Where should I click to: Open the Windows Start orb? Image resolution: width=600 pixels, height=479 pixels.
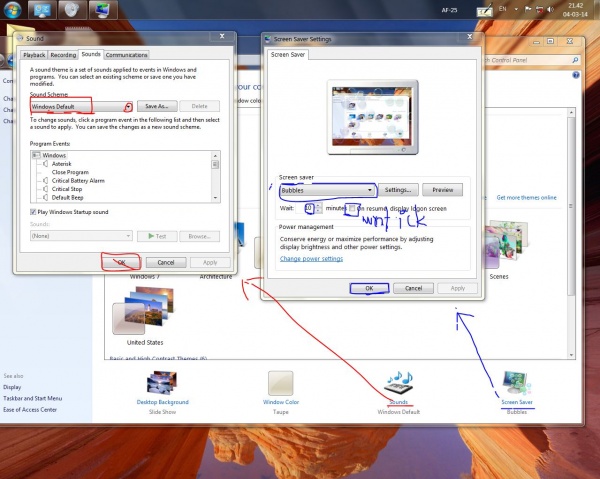[x=12, y=10]
